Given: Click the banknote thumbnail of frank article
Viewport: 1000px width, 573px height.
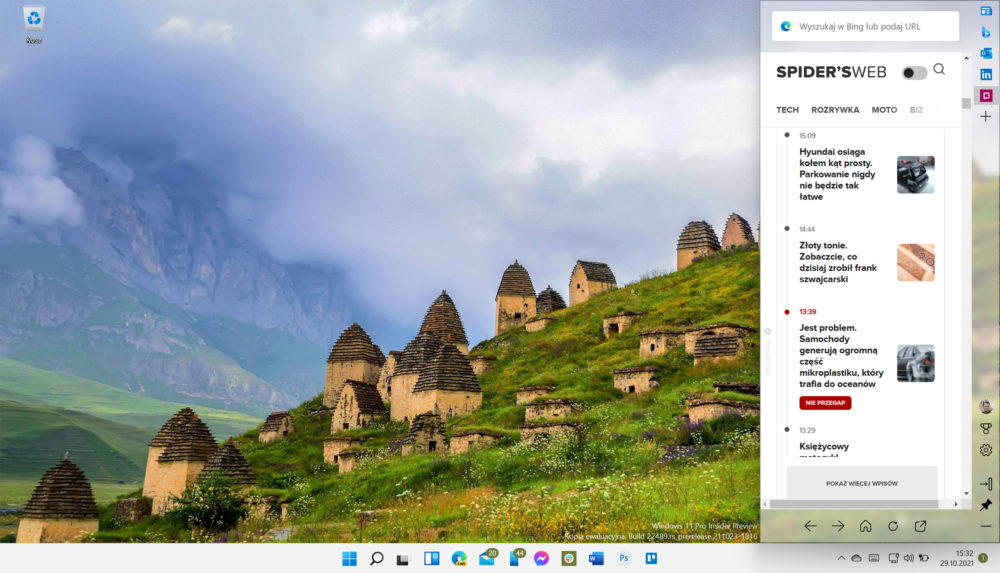Looking at the screenshot, I should coord(915,262).
